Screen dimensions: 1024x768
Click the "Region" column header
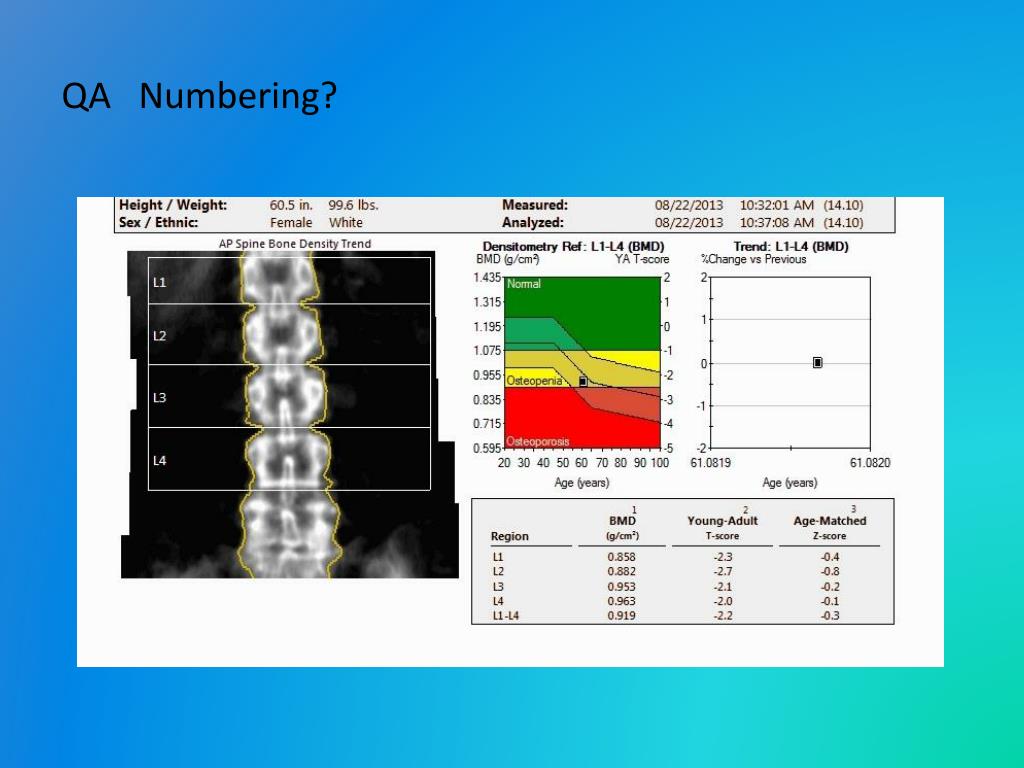[x=509, y=536]
